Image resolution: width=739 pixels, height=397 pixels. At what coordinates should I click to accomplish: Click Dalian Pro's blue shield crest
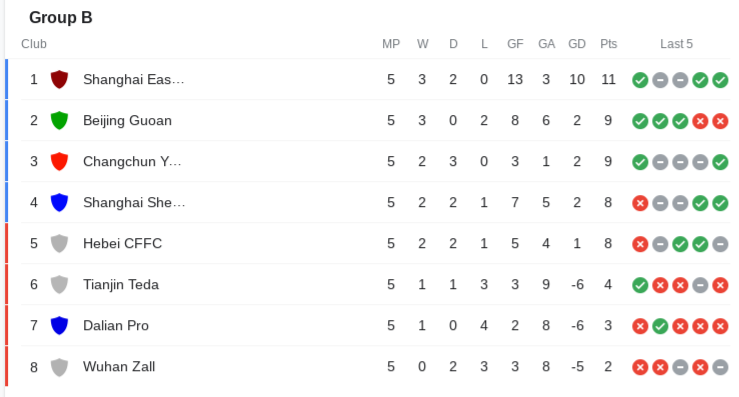pyautogui.click(x=59, y=325)
